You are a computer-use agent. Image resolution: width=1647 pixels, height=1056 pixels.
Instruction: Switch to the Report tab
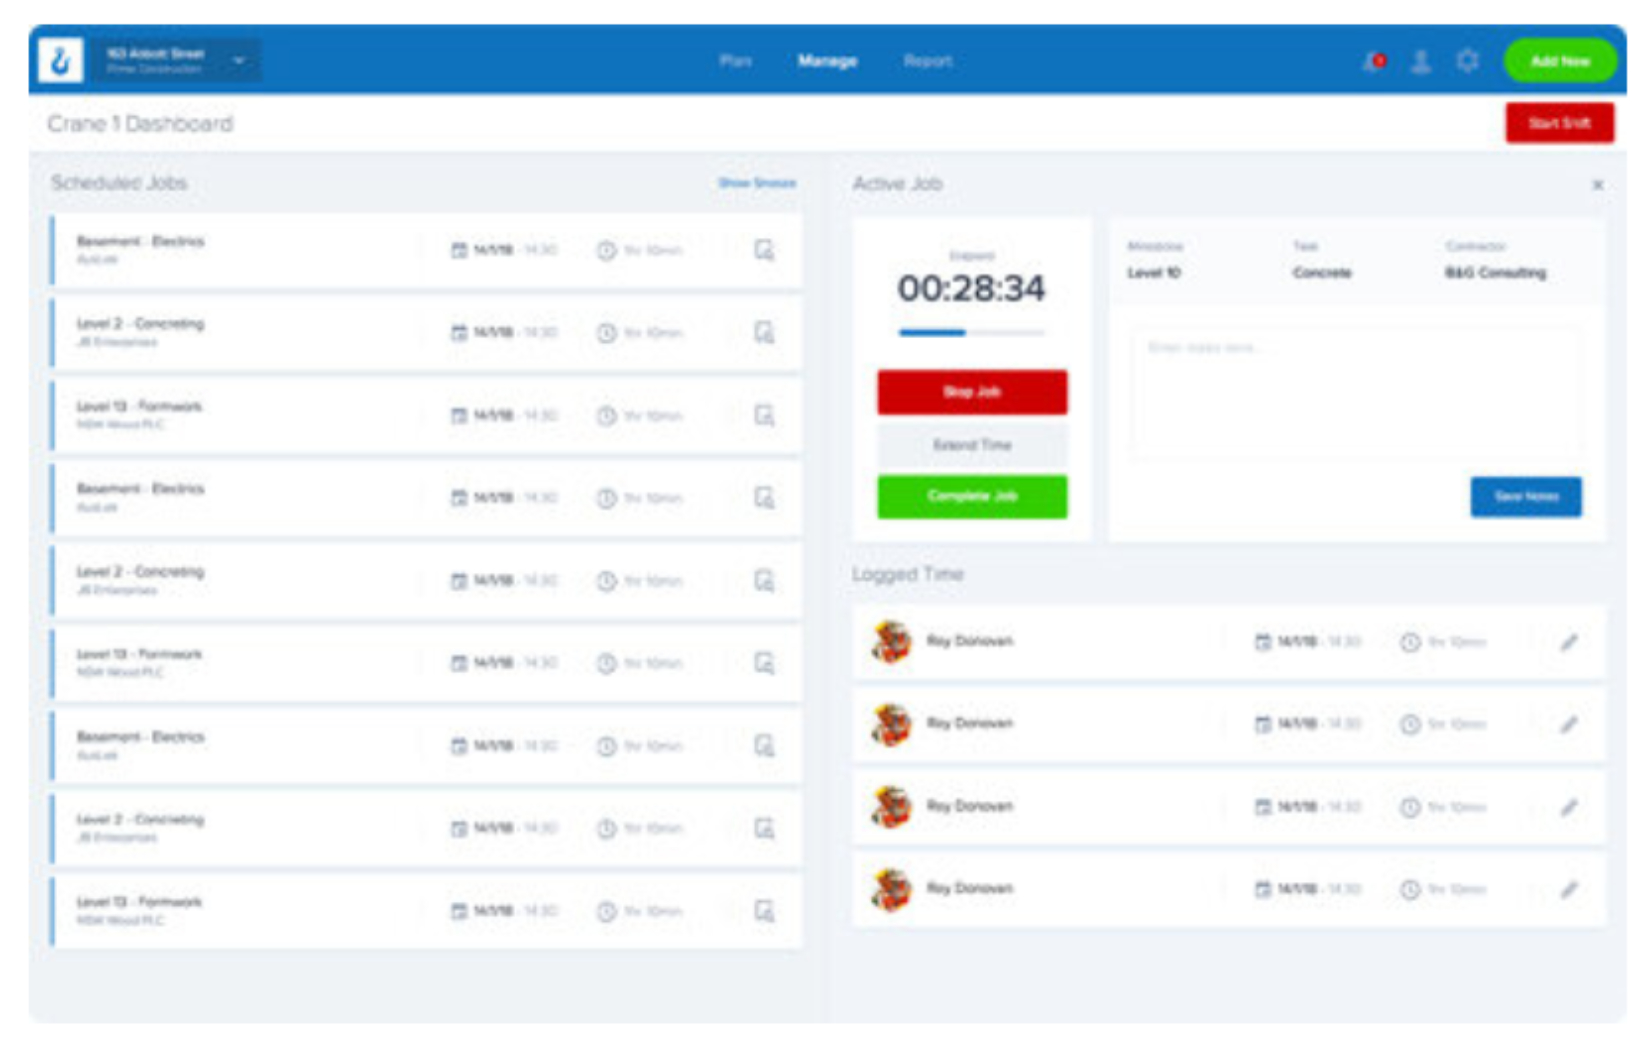[927, 61]
